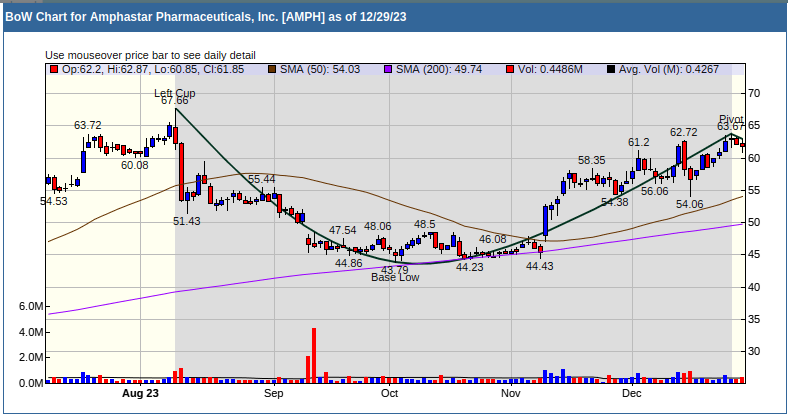Click the 30 price axis label
This screenshot has width=788, height=416.
coord(754,352)
